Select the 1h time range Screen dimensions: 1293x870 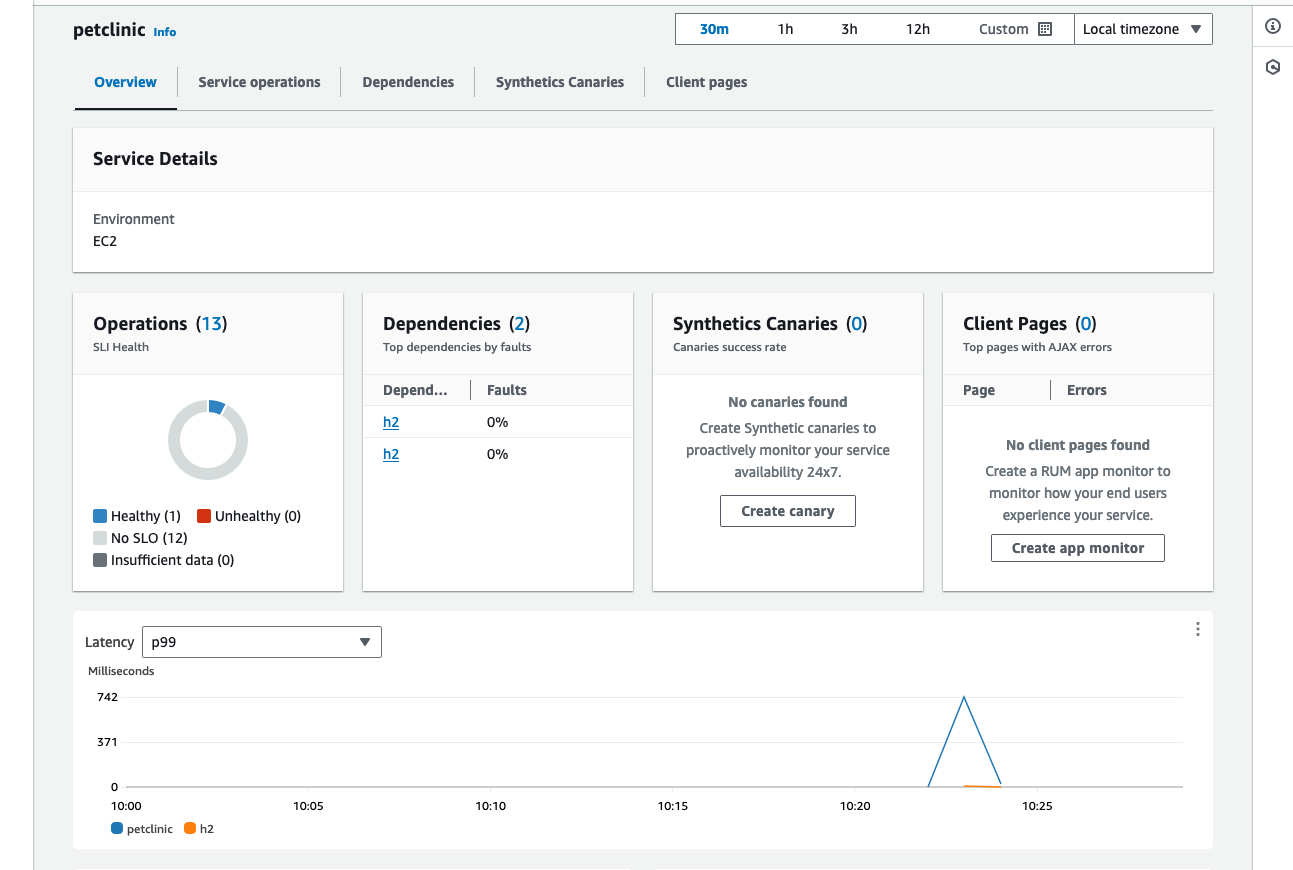tap(784, 28)
